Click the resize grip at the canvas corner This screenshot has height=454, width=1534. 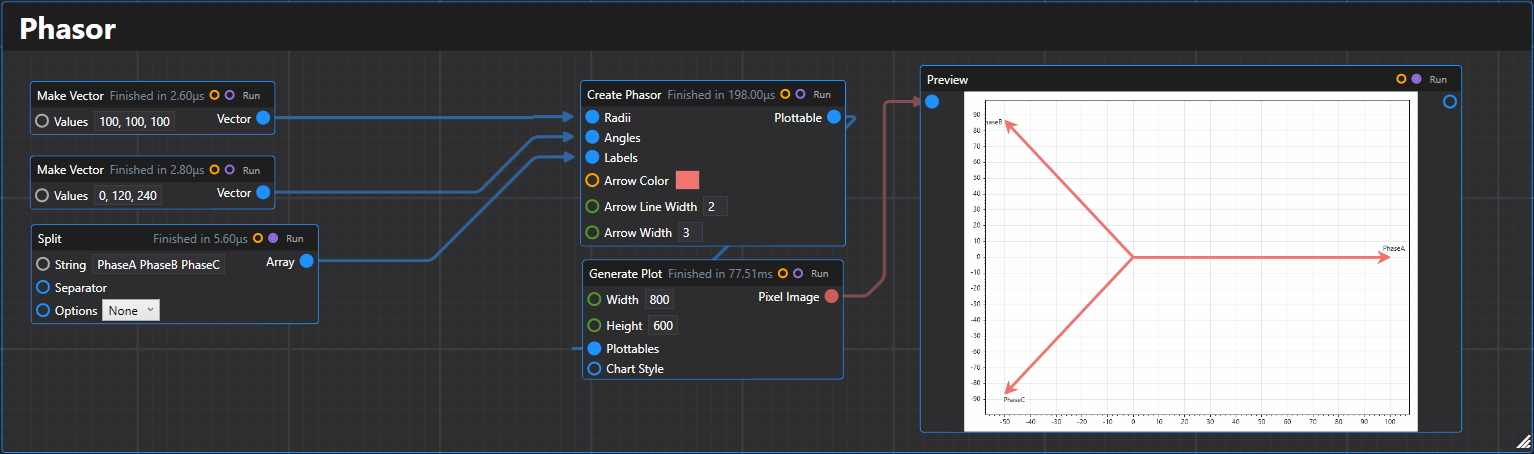point(1523,442)
